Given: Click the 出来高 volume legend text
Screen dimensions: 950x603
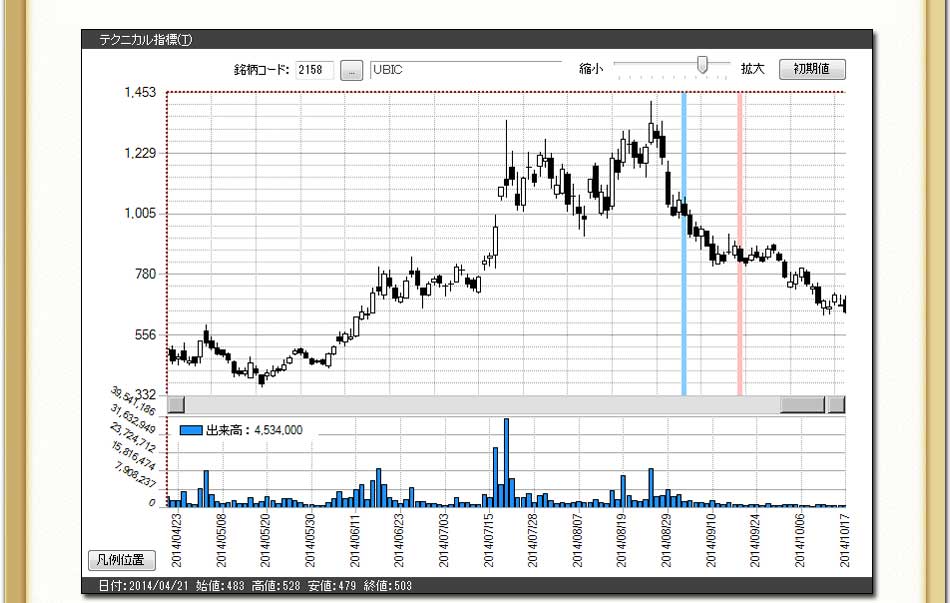Looking at the screenshot, I should click(254, 430).
